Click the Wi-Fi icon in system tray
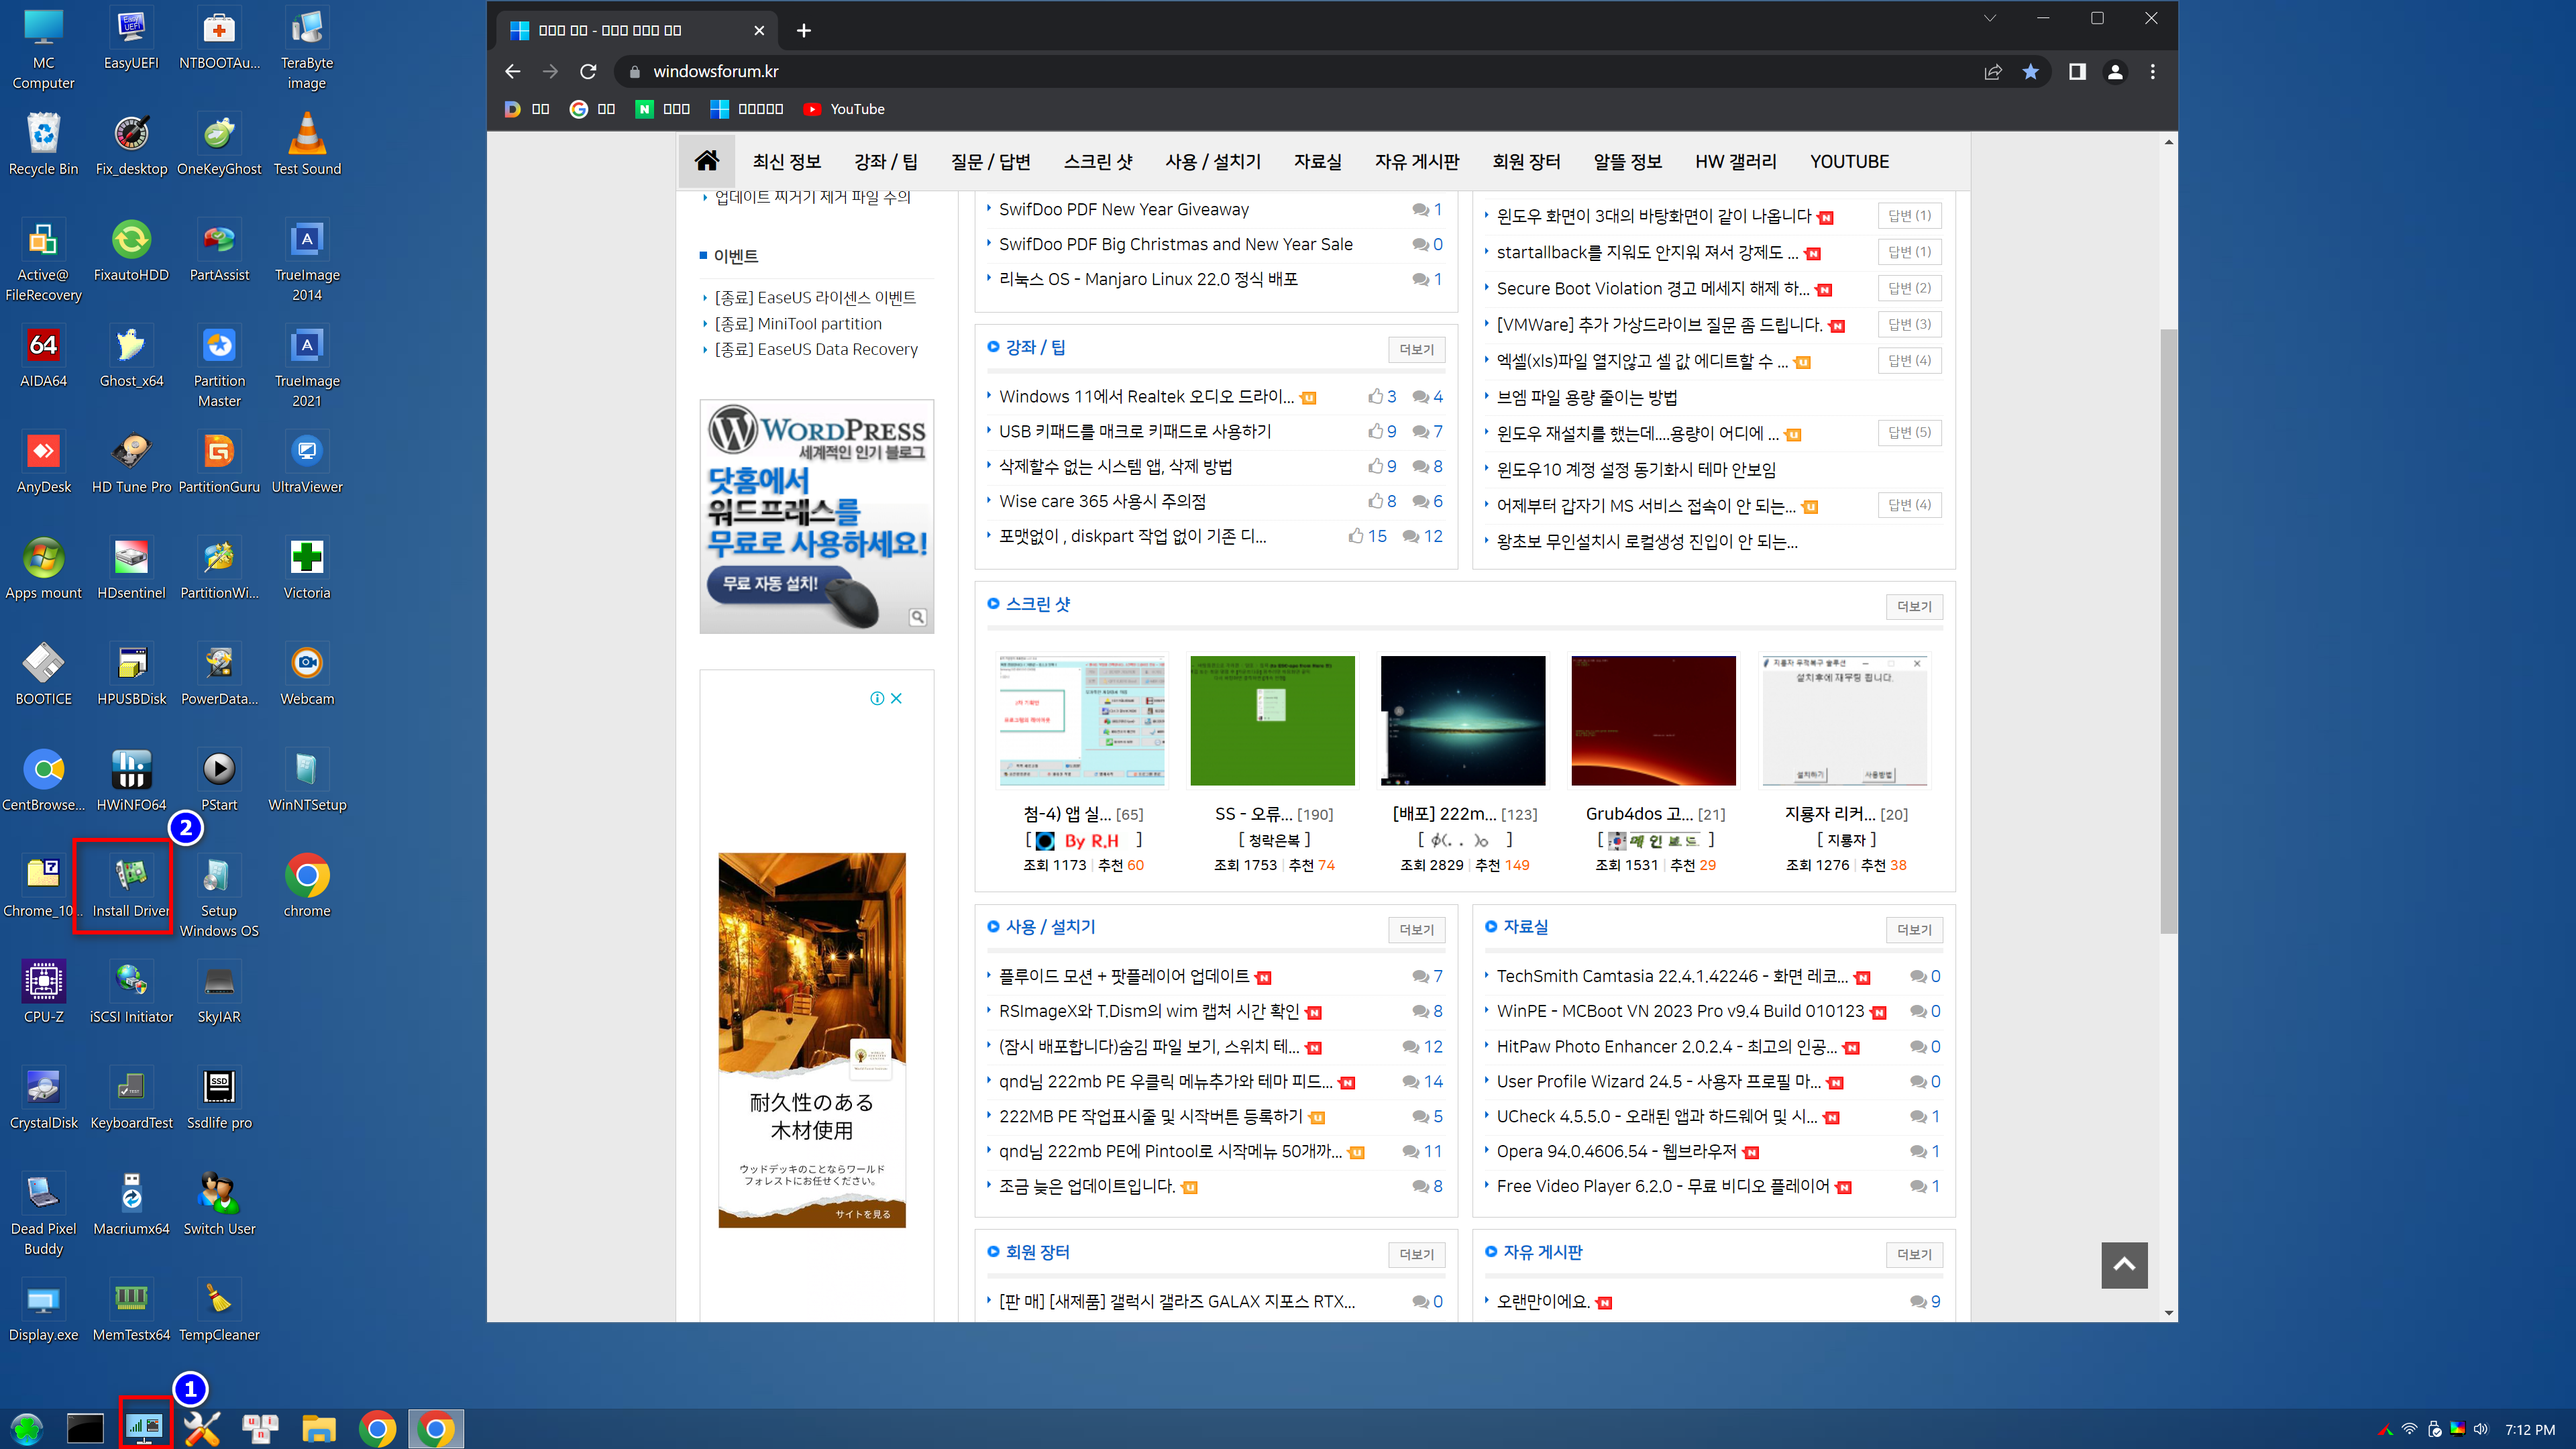Image resolution: width=2576 pixels, height=1449 pixels. 2409,1429
